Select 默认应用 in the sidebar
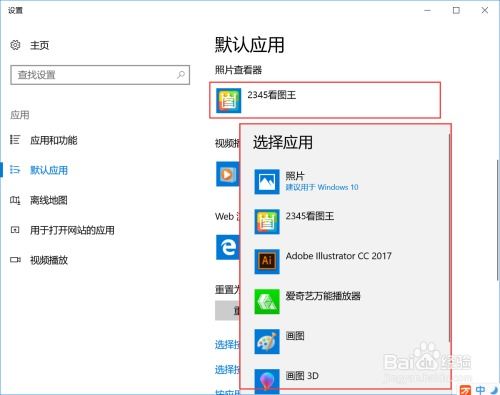Image resolution: width=500 pixels, height=395 pixels. pos(49,170)
